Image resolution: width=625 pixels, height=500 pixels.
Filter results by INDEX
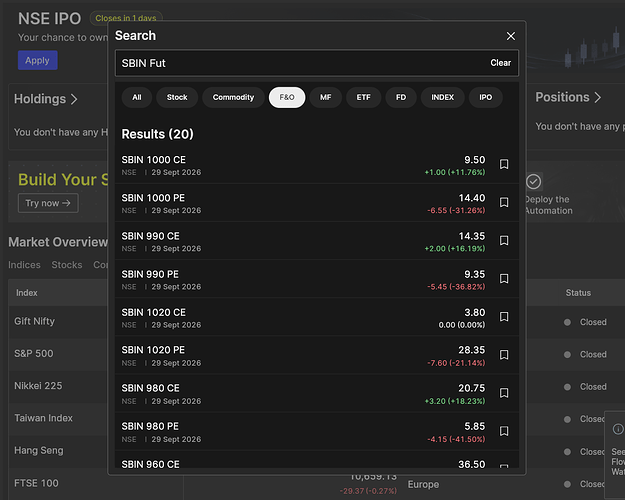[442, 97]
